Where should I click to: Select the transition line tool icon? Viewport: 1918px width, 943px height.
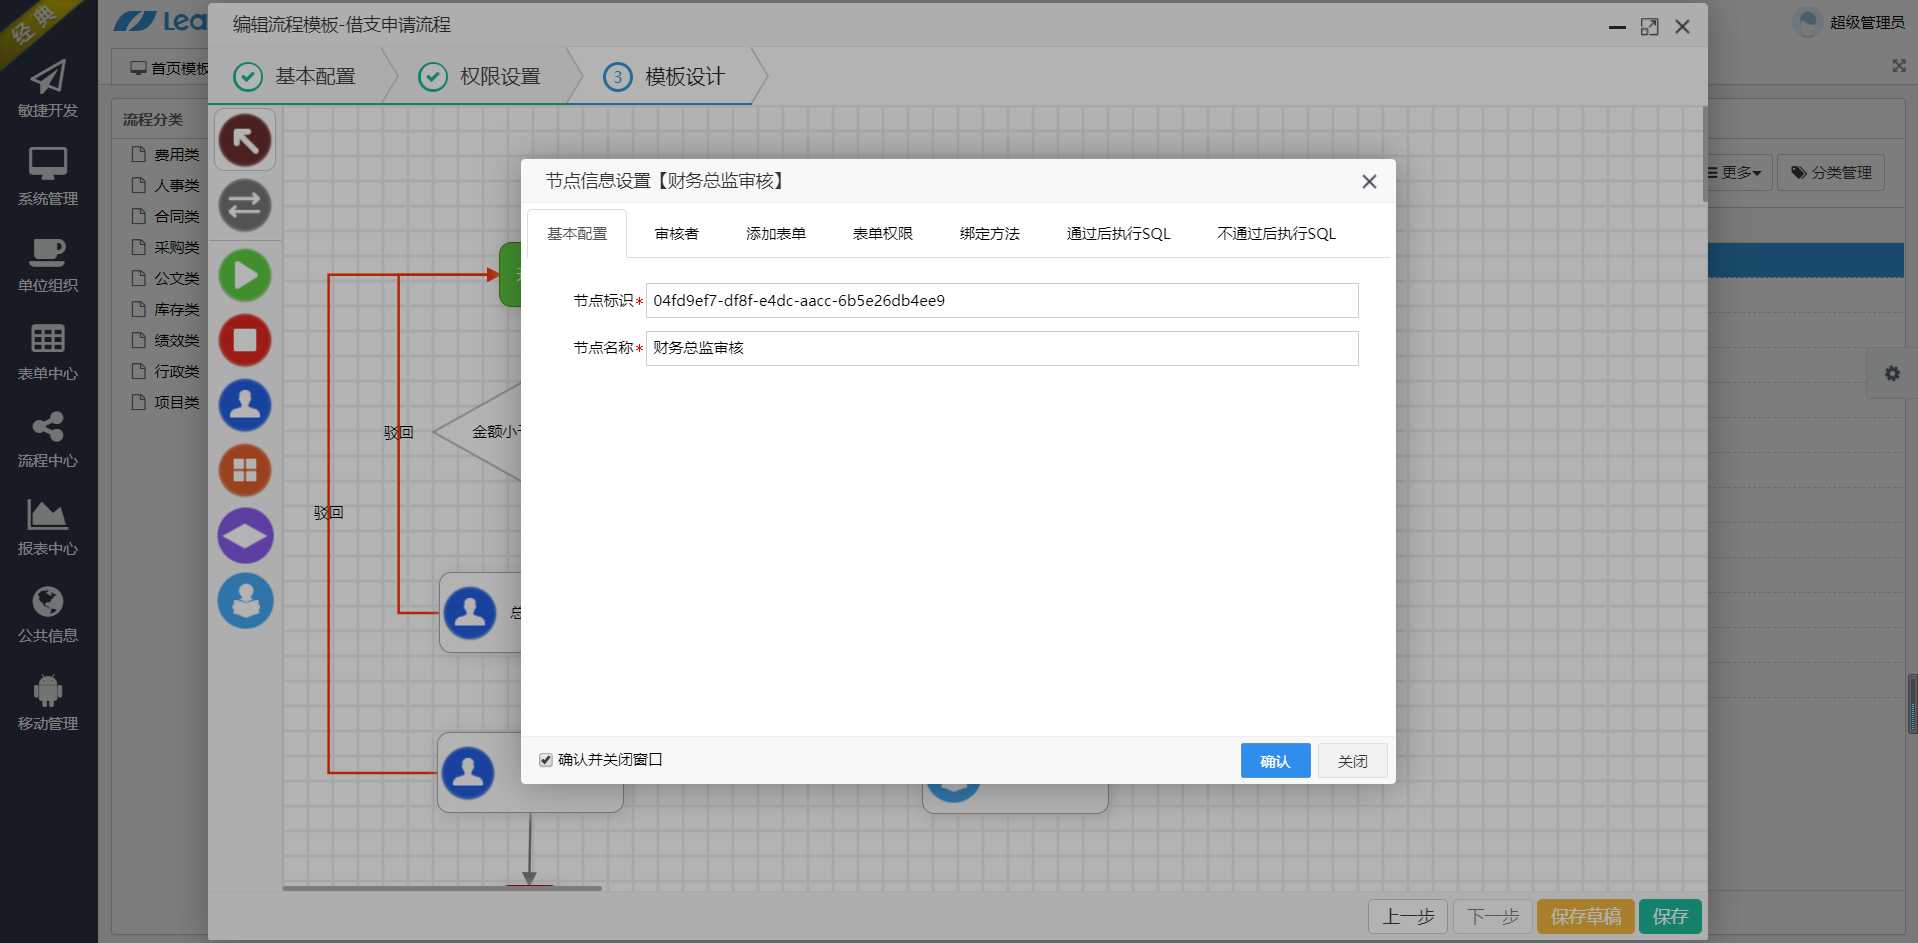pos(245,205)
